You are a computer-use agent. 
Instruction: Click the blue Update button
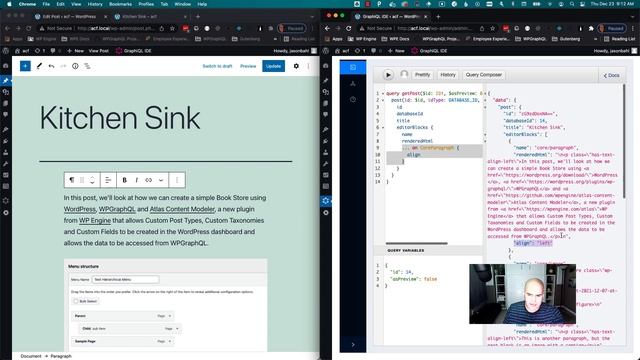pyautogui.click(x=273, y=66)
